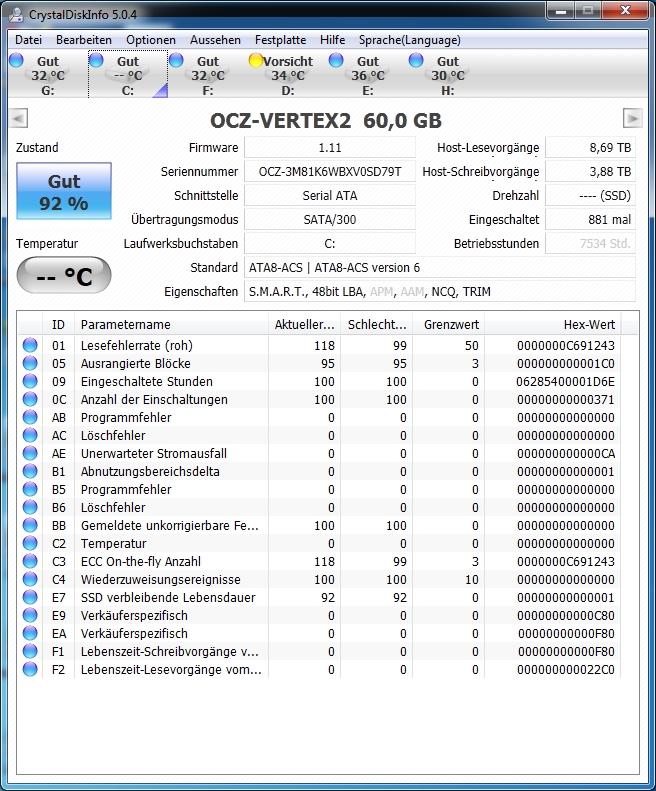
Task: Open the Sprache(Language) menu
Action: 409,40
